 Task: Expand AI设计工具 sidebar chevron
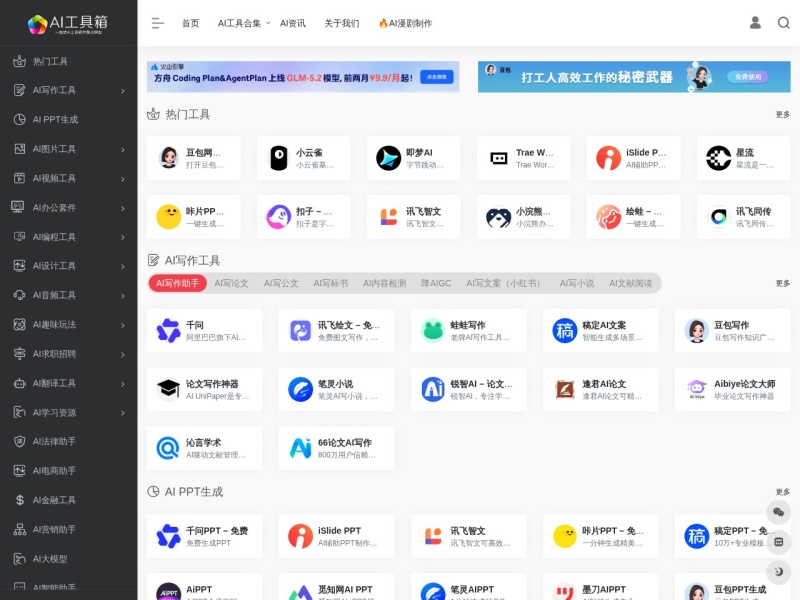[123, 266]
